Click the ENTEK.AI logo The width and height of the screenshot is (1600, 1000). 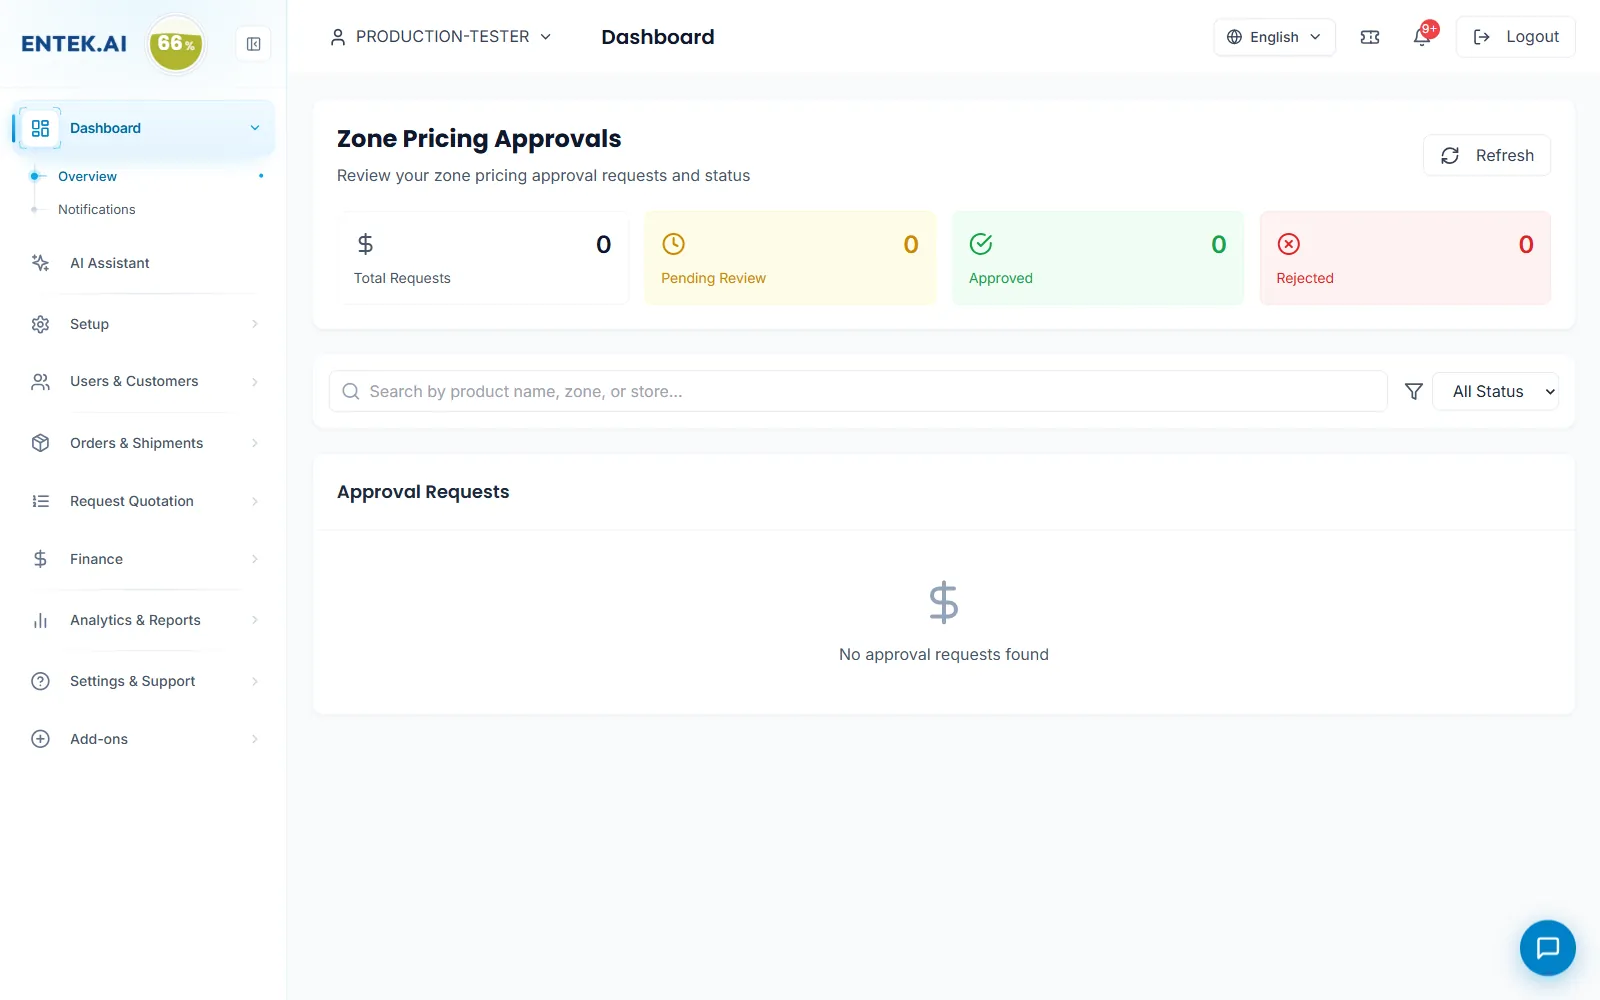(x=74, y=44)
